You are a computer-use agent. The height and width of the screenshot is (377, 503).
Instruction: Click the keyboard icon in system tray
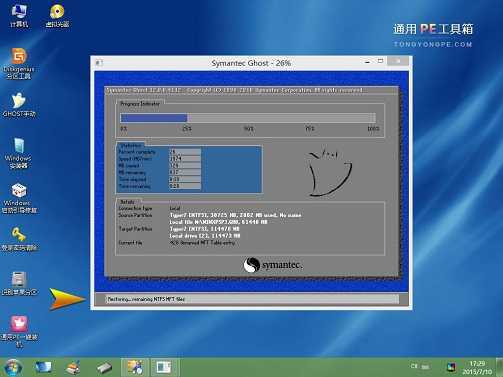pos(425,367)
